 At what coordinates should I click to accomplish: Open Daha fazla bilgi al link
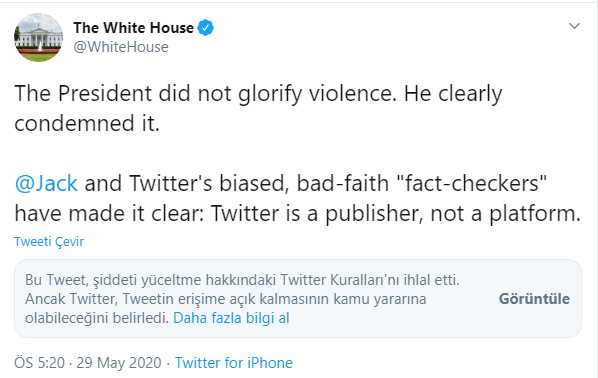pos(231,318)
